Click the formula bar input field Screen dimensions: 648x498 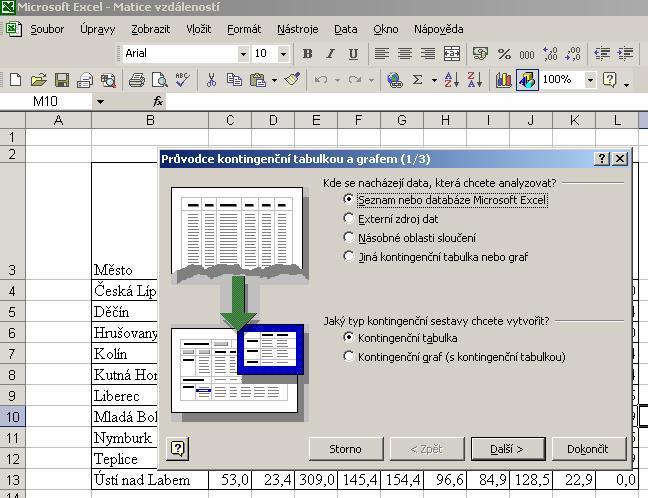(406, 101)
